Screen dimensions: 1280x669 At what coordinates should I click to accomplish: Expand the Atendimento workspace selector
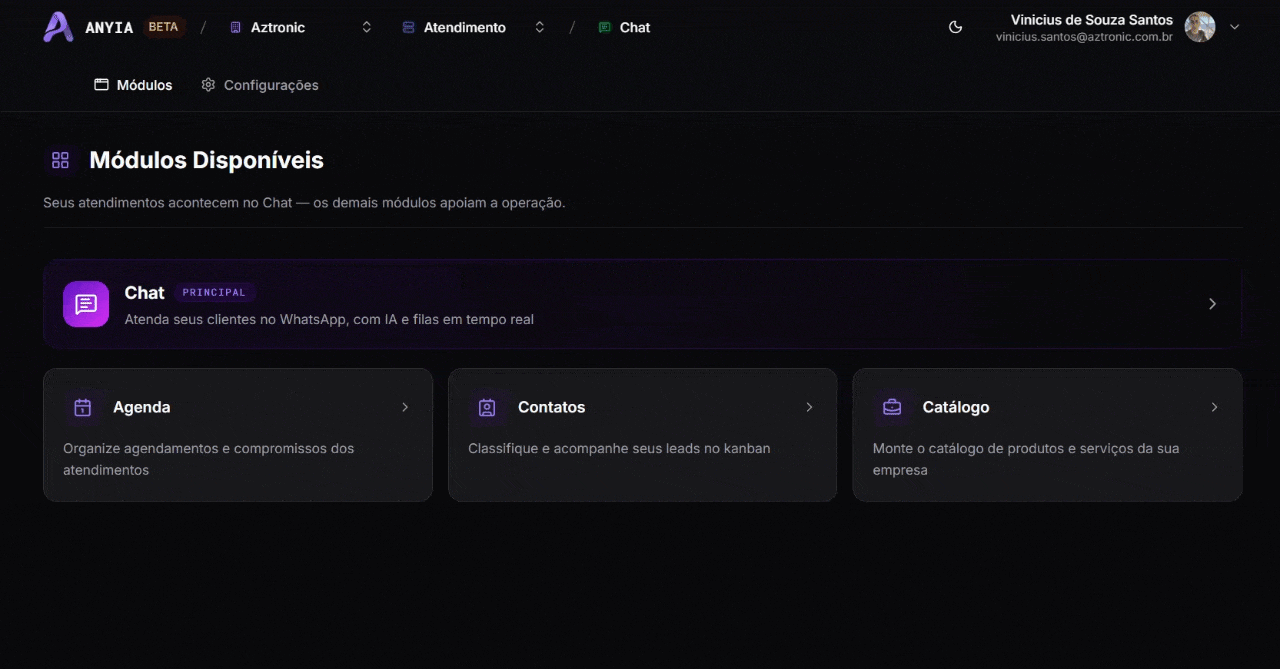[x=473, y=27]
